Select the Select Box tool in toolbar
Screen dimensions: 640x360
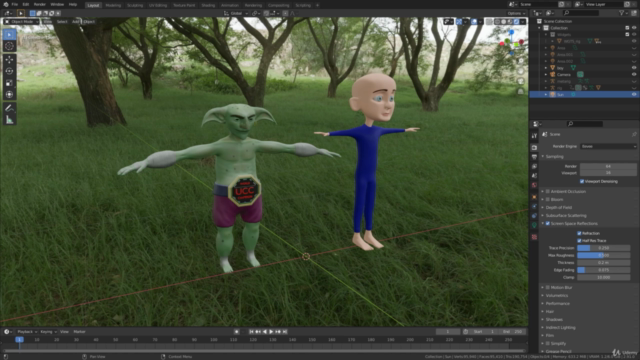(9, 35)
